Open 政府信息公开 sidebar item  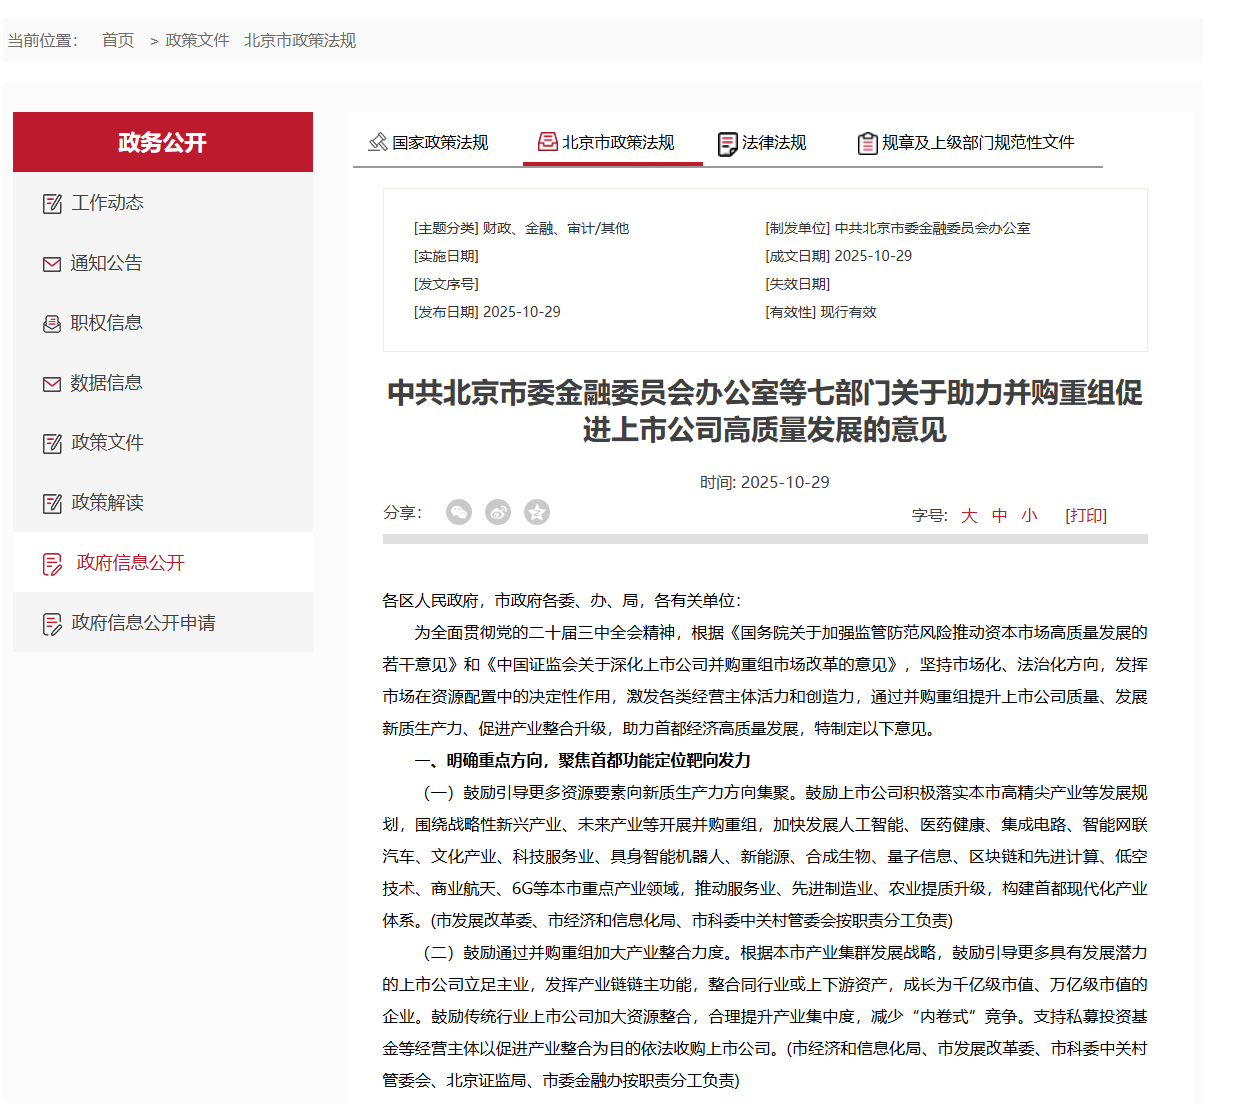[163, 563]
